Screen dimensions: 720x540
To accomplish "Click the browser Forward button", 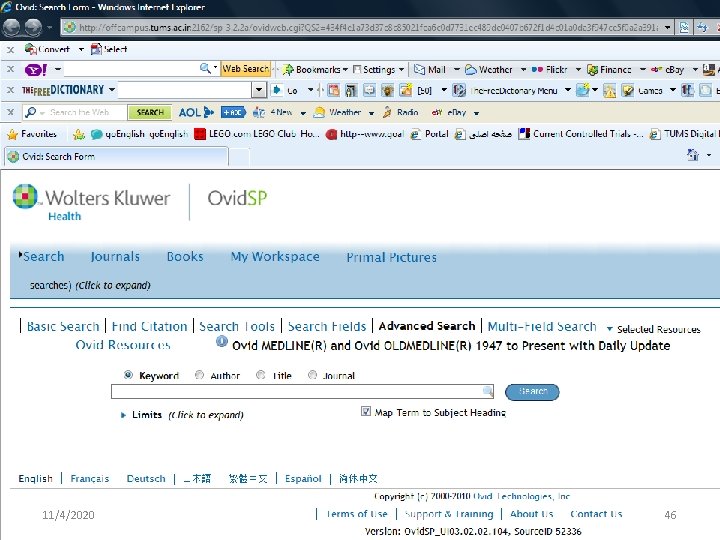I will (33, 28).
